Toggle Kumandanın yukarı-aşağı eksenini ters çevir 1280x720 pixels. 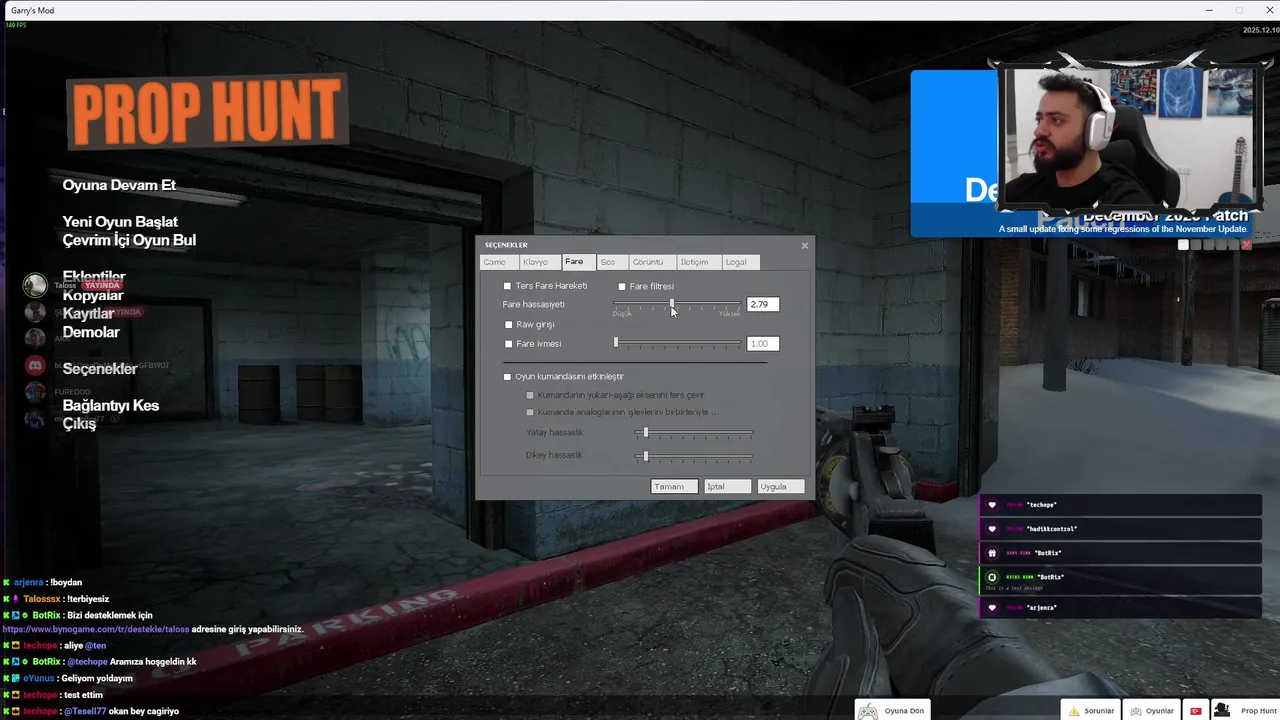click(530, 394)
